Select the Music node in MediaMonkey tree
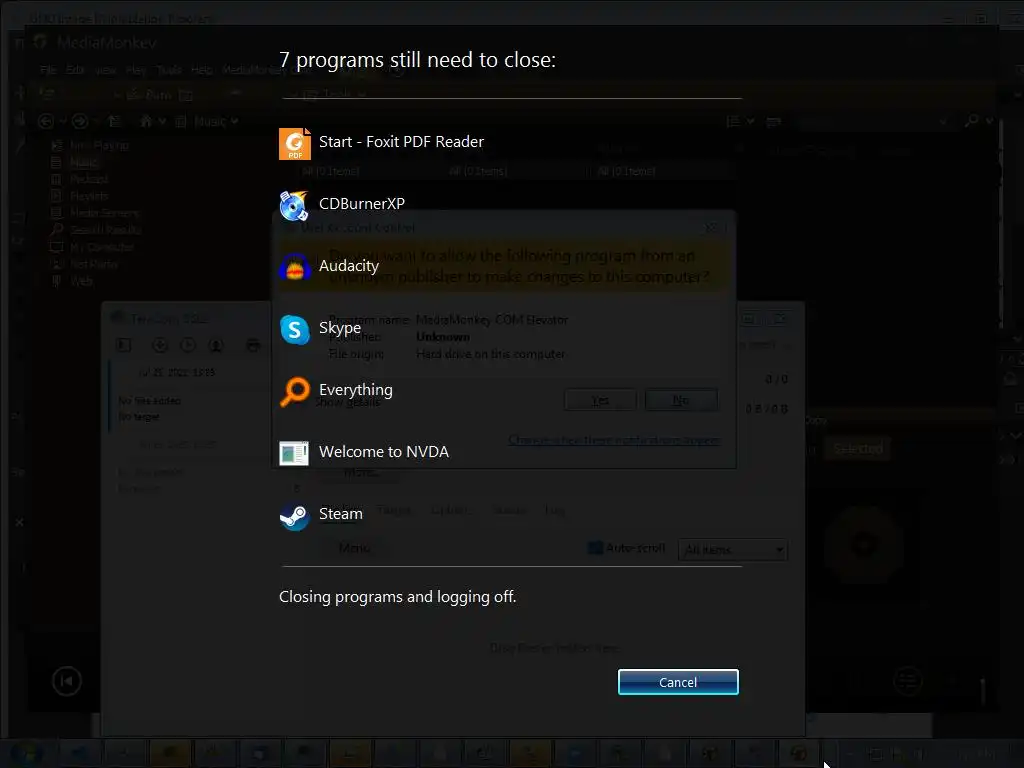Image resolution: width=1024 pixels, height=768 pixels. pyautogui.click(x=83, y=162)
